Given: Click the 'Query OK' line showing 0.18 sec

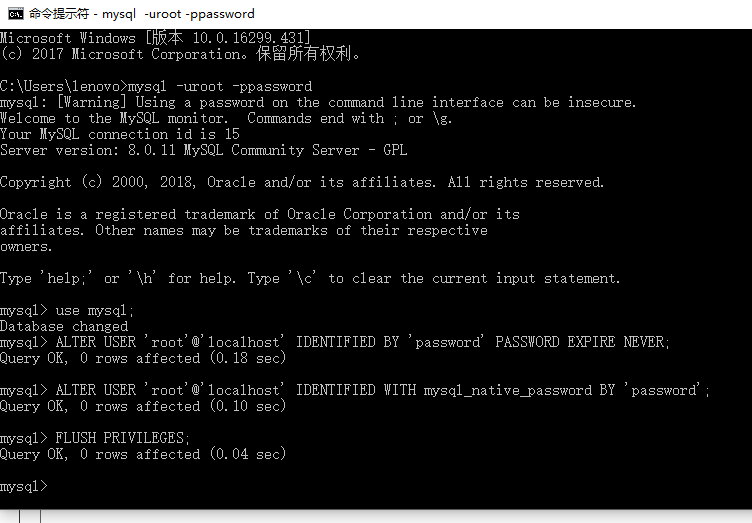Looking at the screenshot, I should click(x=143, y=358).
